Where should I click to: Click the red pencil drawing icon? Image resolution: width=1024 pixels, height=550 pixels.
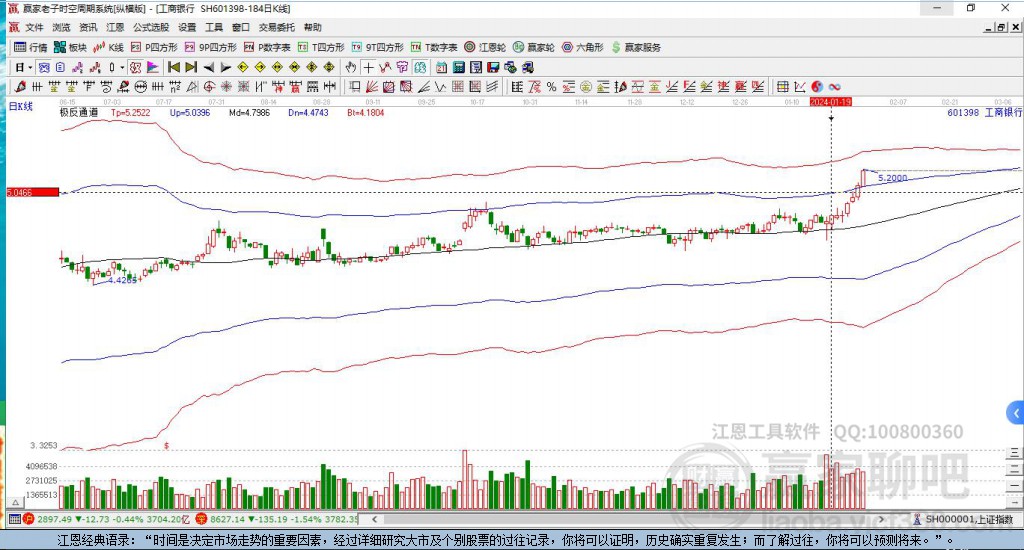point(20,86)
